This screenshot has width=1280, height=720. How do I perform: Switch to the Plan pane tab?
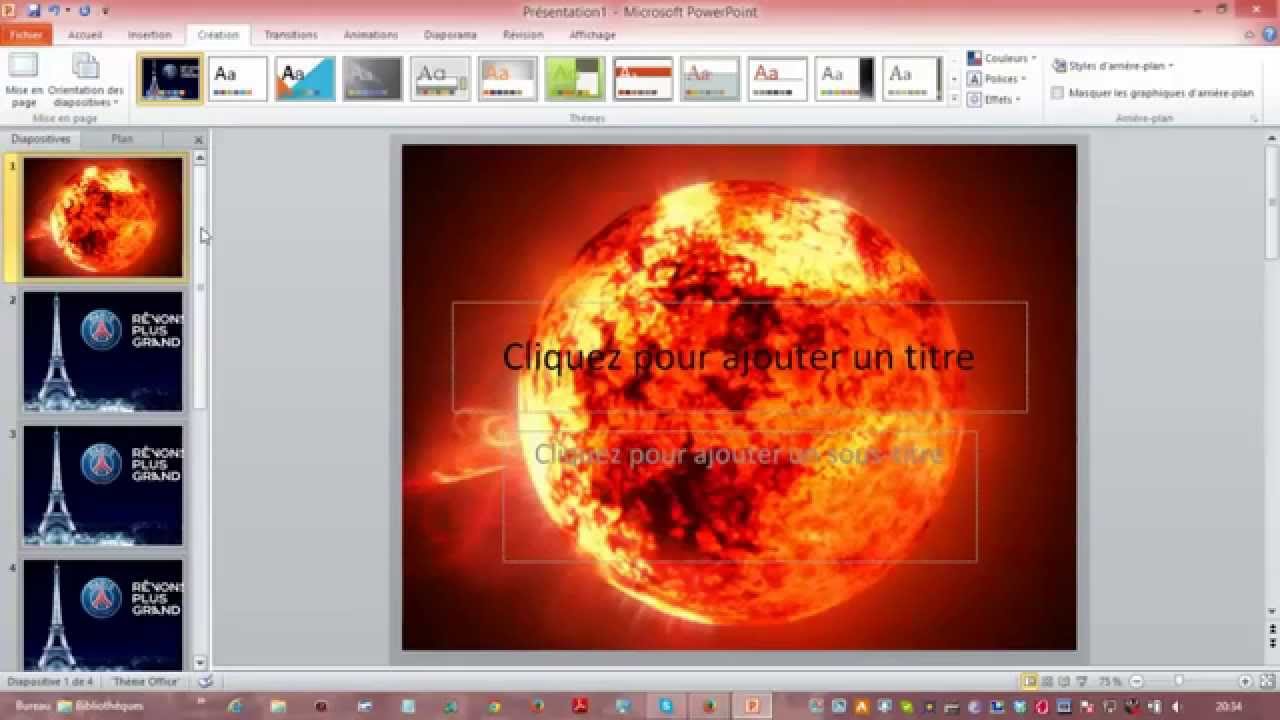pos(122,139)
